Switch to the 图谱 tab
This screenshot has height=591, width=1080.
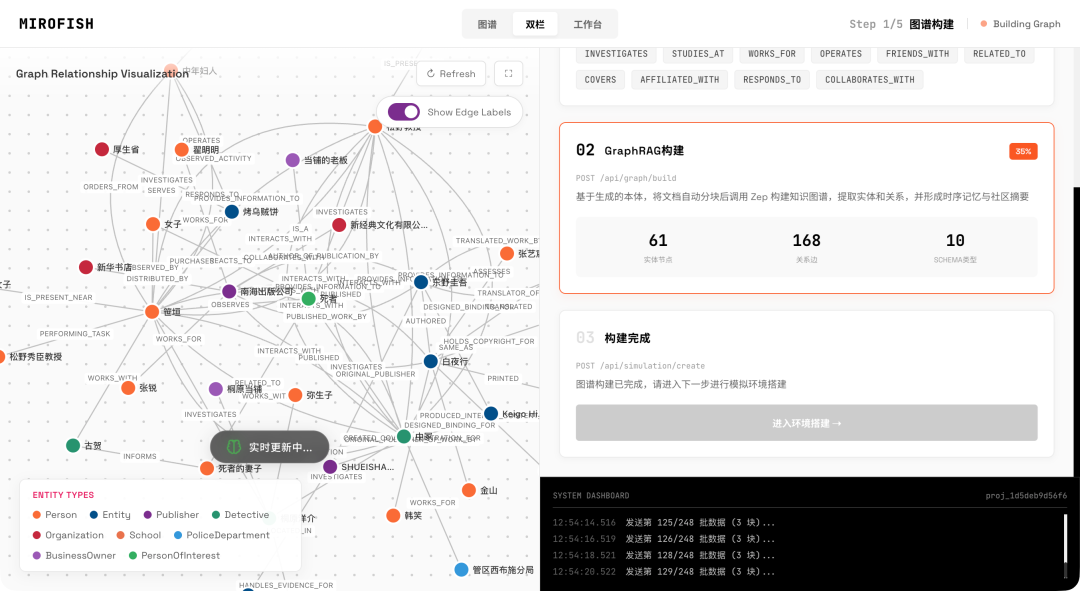click(487, 24)
